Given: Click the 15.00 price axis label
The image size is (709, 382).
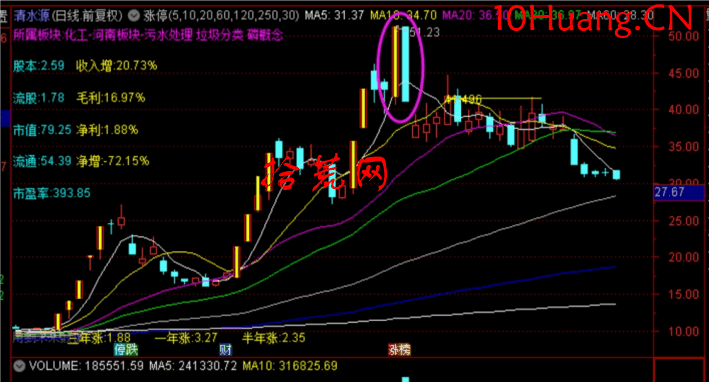Looking at the screenshot, I should pos(683,295).
